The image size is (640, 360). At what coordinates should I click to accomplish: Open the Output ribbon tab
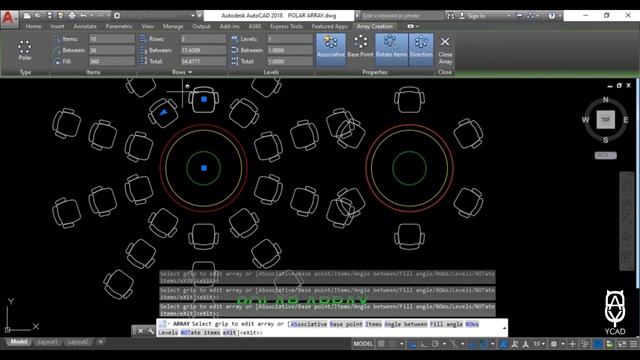pyautogui.click(x=201, y=26)
